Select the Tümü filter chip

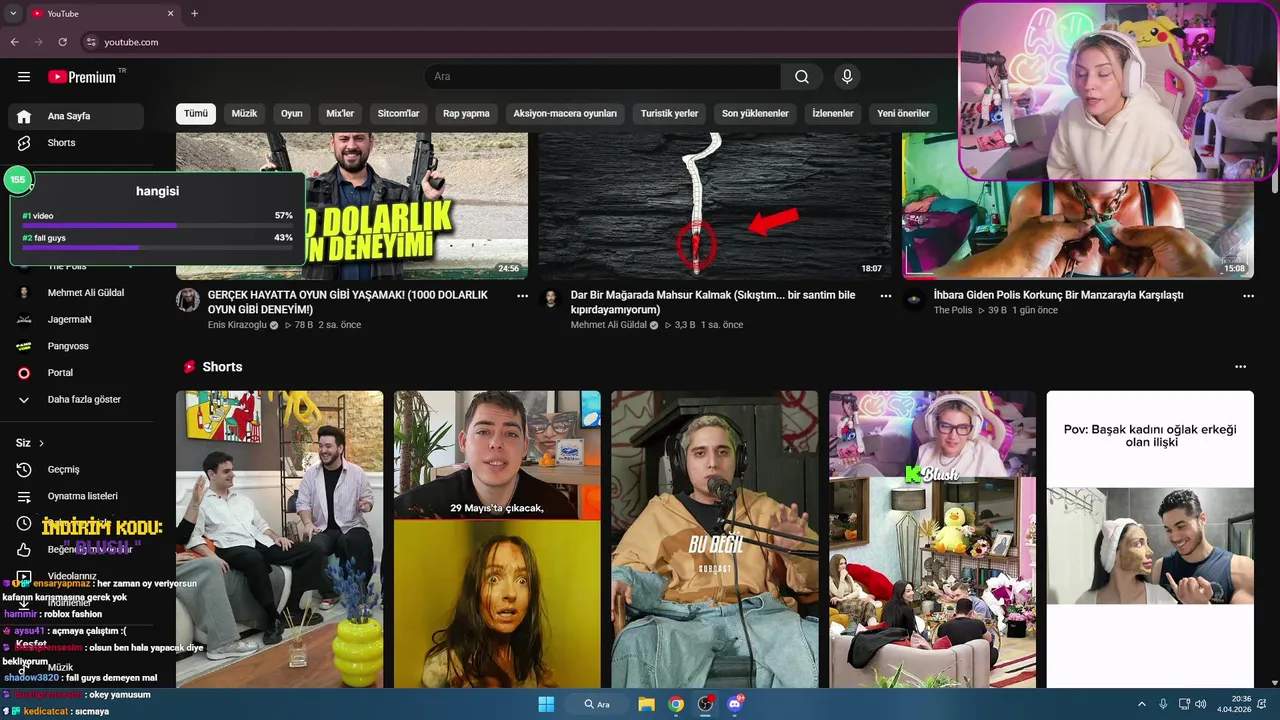(196, 114)
